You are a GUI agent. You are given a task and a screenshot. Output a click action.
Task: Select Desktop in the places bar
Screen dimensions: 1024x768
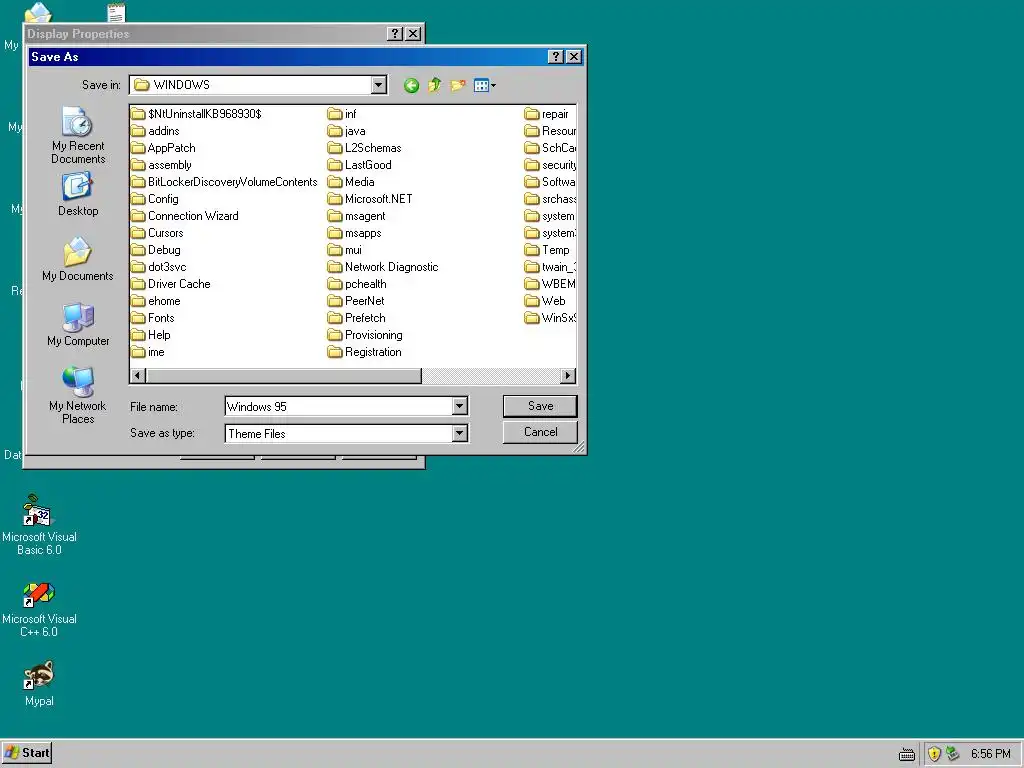78,194
